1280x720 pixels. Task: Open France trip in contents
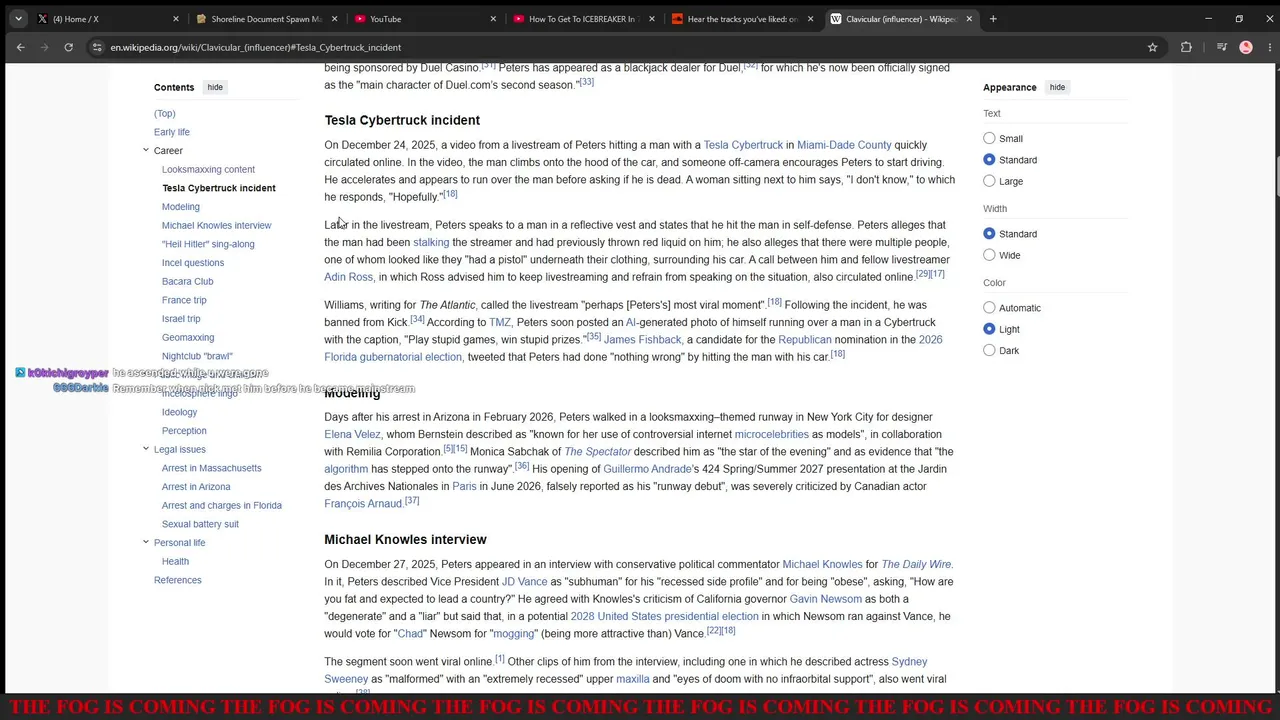(x=184, y=300)
